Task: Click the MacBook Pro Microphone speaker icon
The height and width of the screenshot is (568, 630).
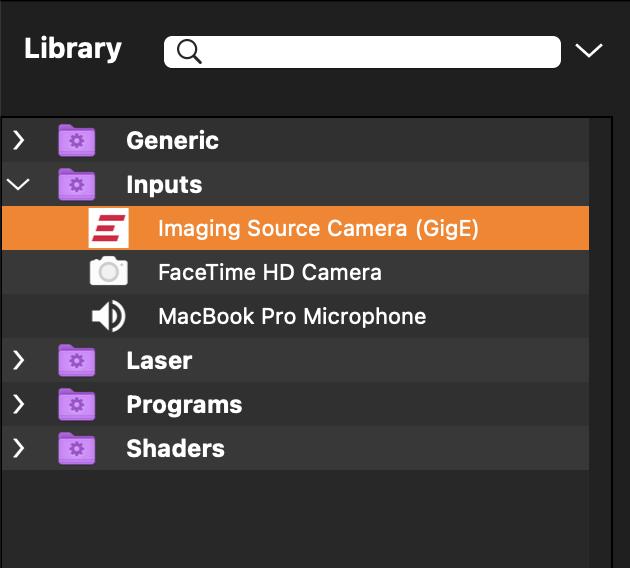Action: coord(108,316)
